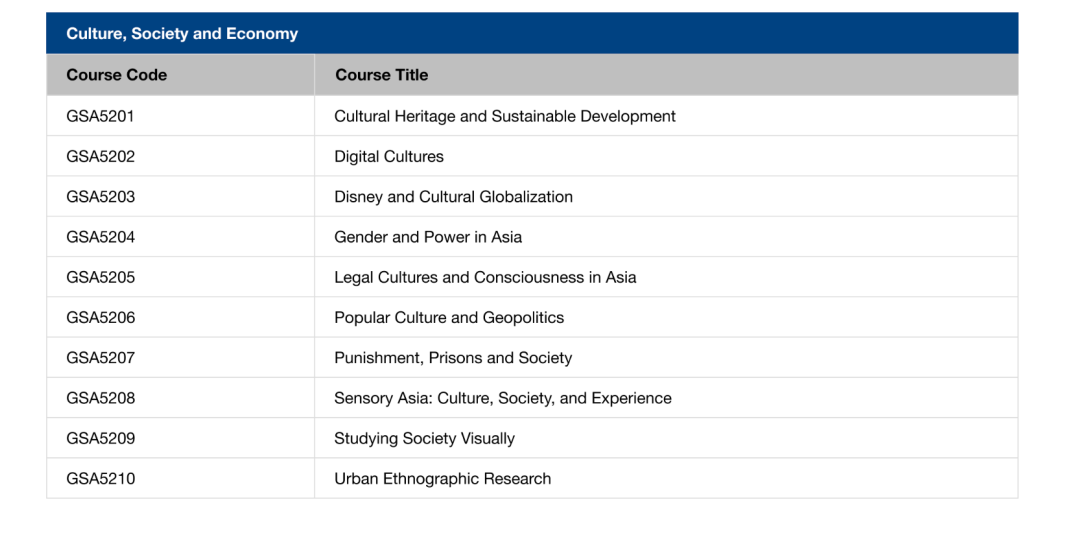Click course code GSA5205

(x=100, y=277)
